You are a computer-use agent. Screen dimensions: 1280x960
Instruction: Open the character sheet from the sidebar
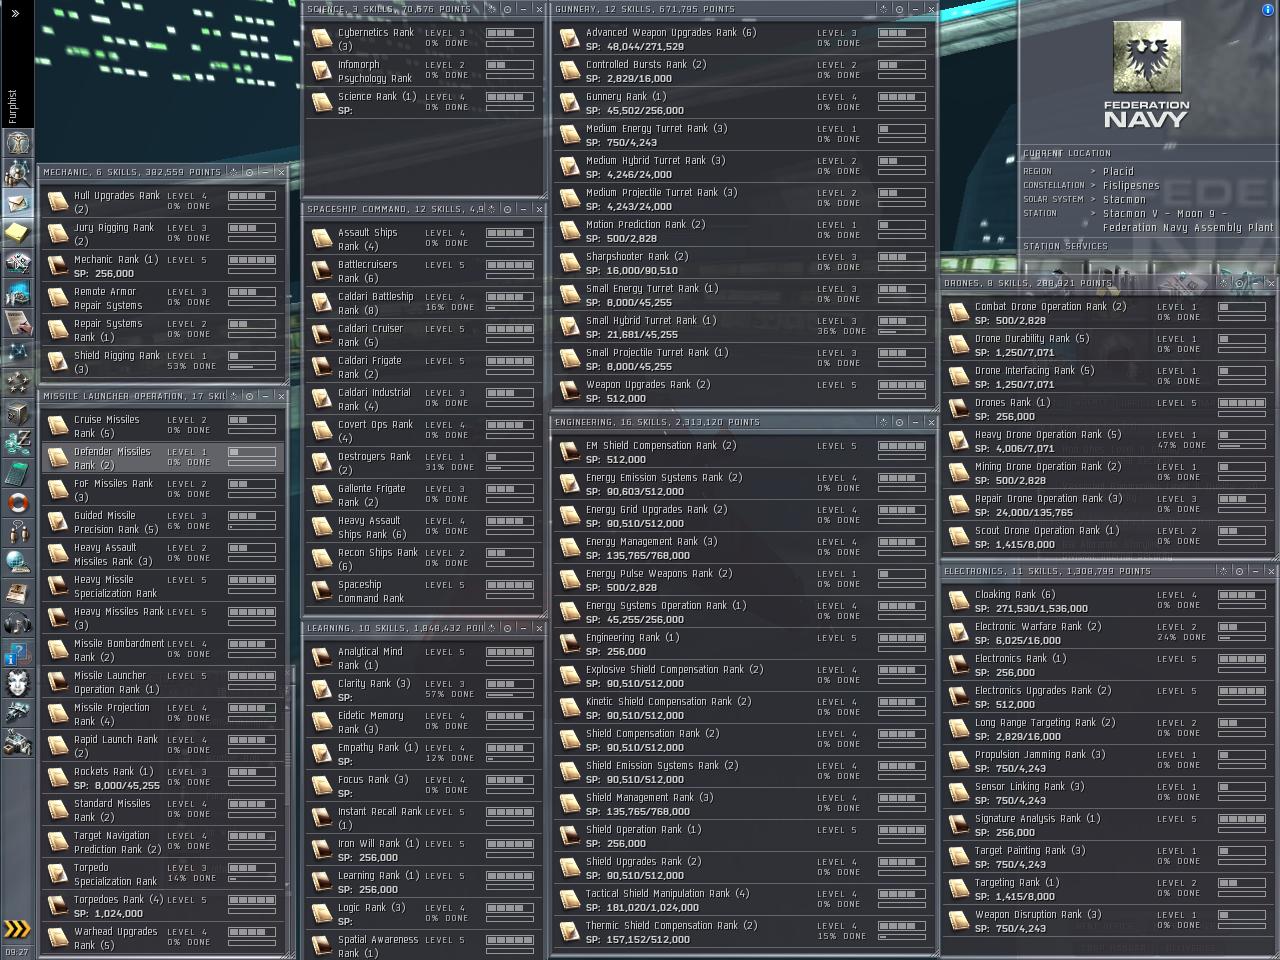(x=17, y=142)
